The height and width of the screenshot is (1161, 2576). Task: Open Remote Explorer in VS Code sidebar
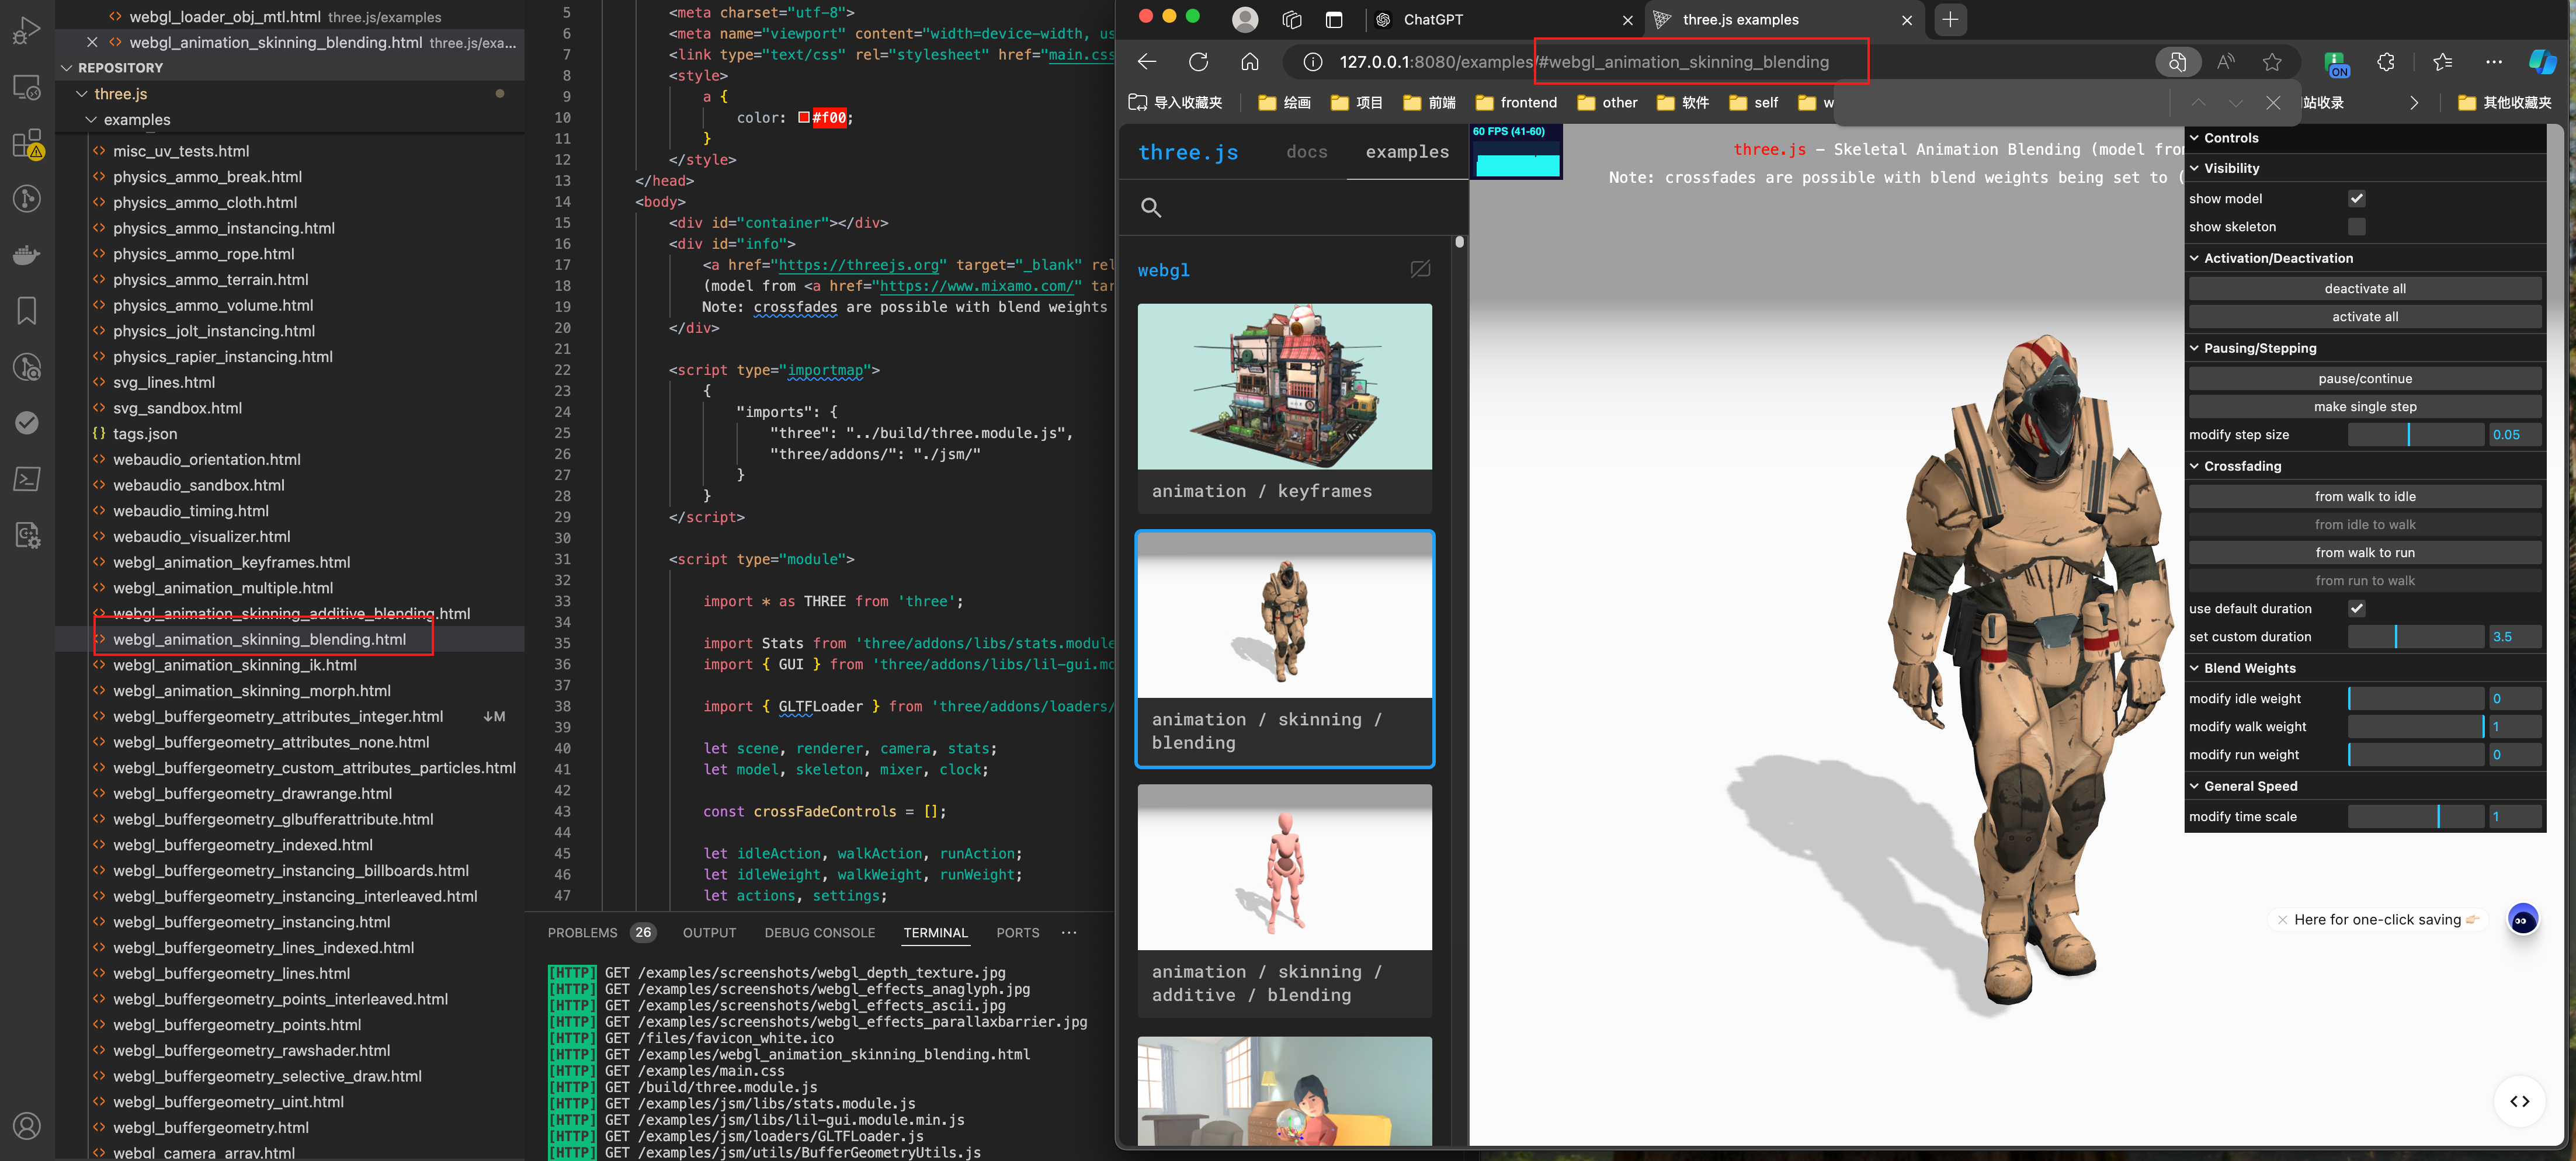pyautogui.click(x=27, y=87)
